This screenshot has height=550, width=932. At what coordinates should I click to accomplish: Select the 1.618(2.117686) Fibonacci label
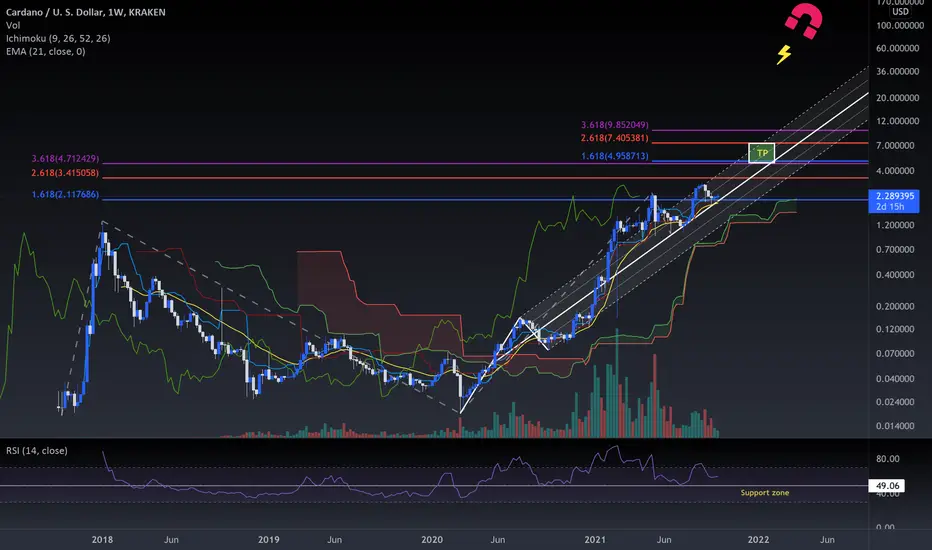coord(65,194)
